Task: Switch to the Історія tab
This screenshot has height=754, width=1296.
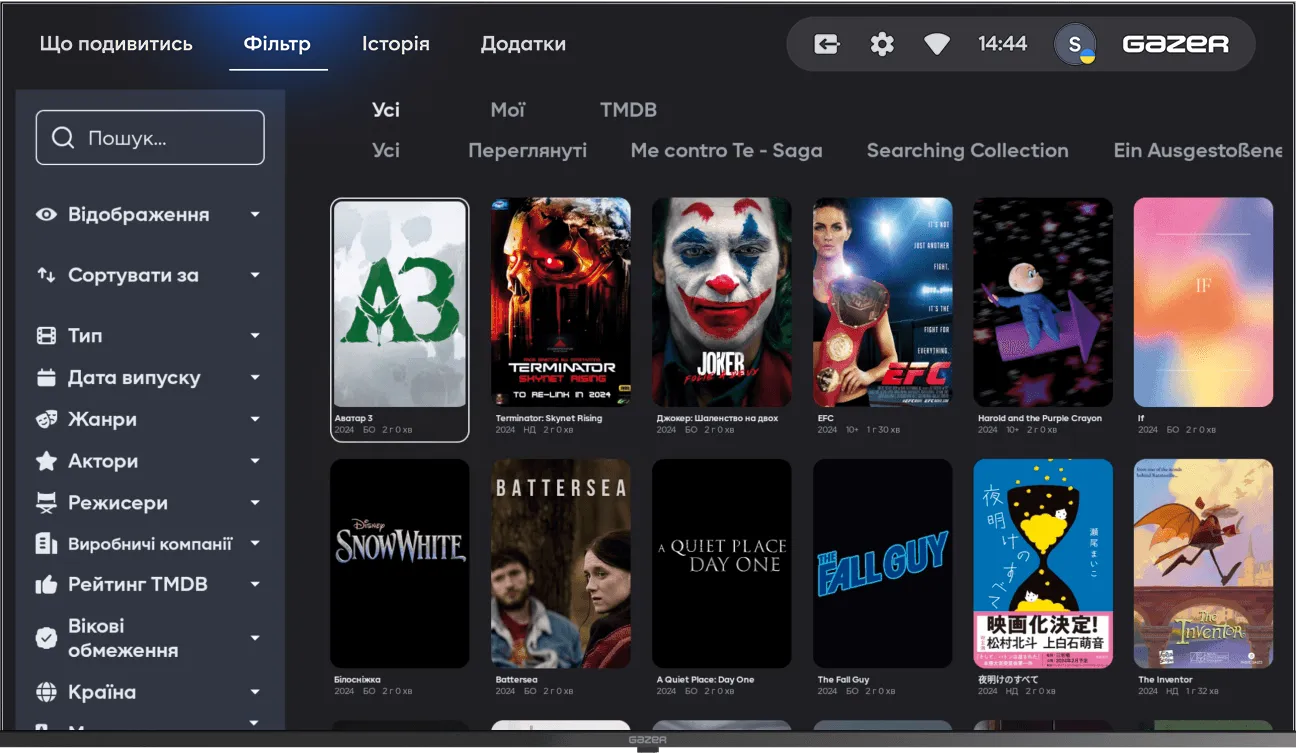Action: (396, 44)
